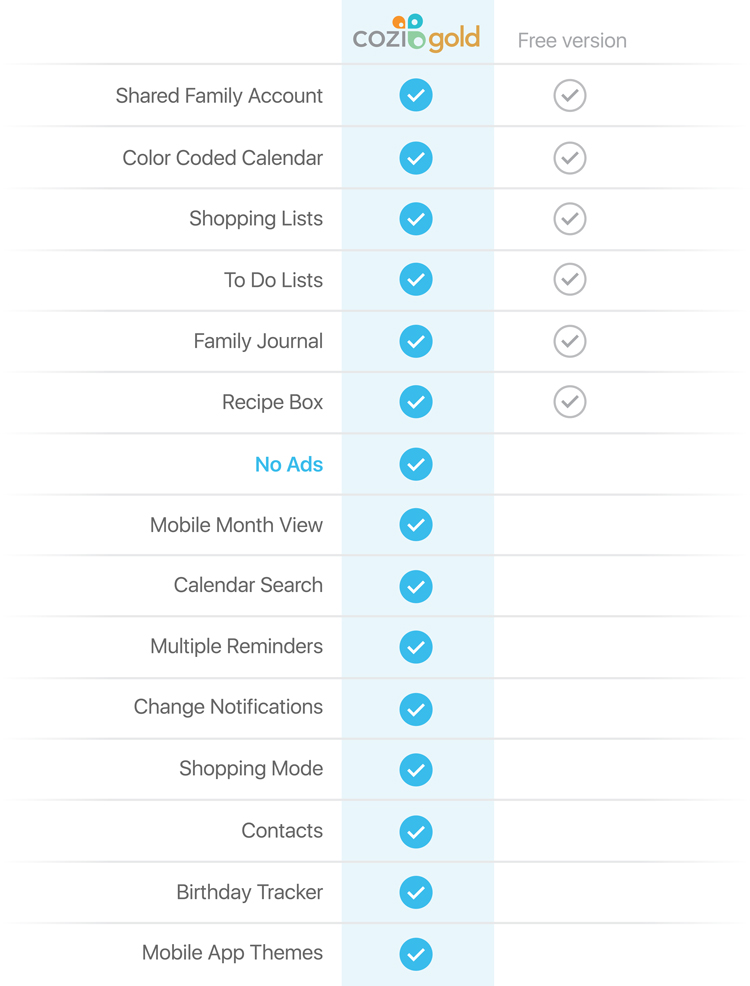
Task: Click blue checkmark for Change Notifications
Action: click(416, 709)
